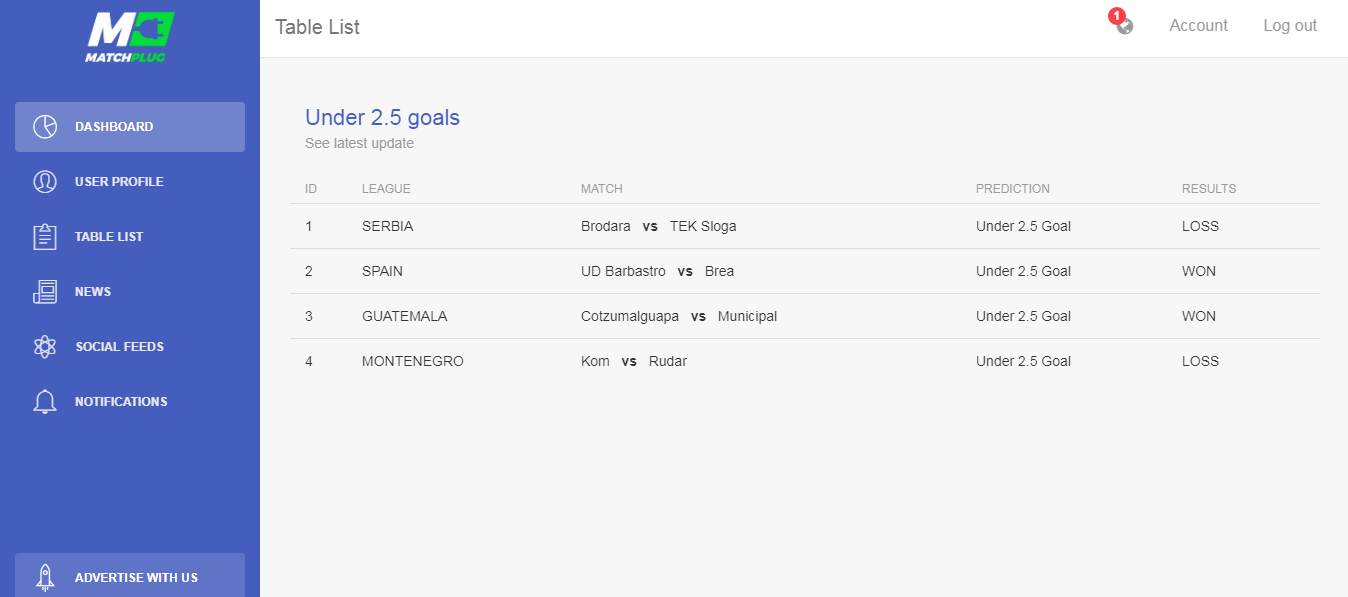Screen dimensions: 1348x597
Task: Open the globe notification icon with badge
Action: pyautogui.click(x=1124, y=25)
